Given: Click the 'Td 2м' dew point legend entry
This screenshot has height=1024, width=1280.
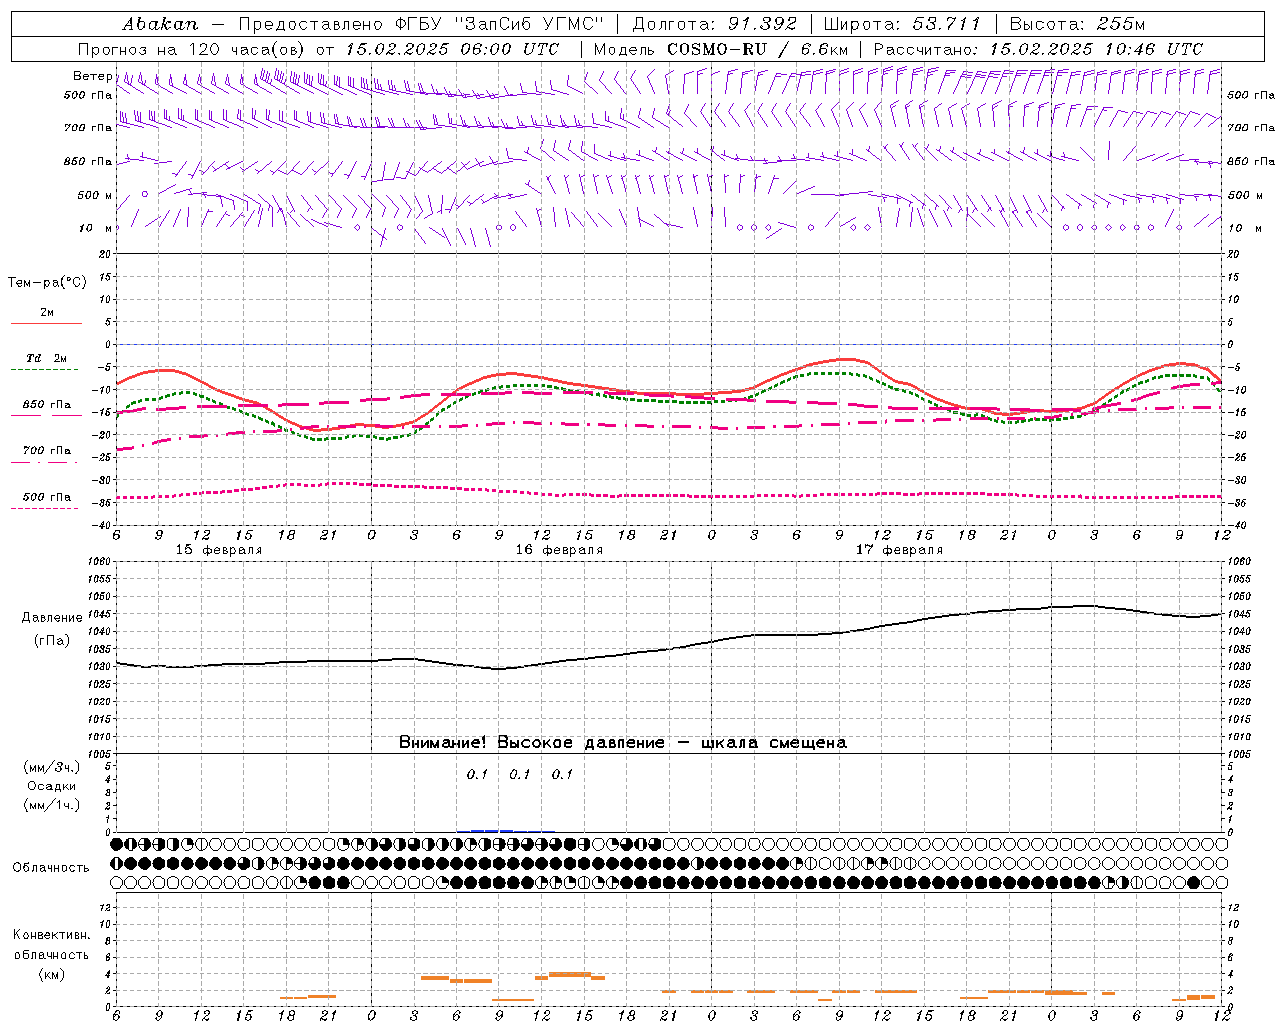Looking at the screenshot, I should [47, 358].
